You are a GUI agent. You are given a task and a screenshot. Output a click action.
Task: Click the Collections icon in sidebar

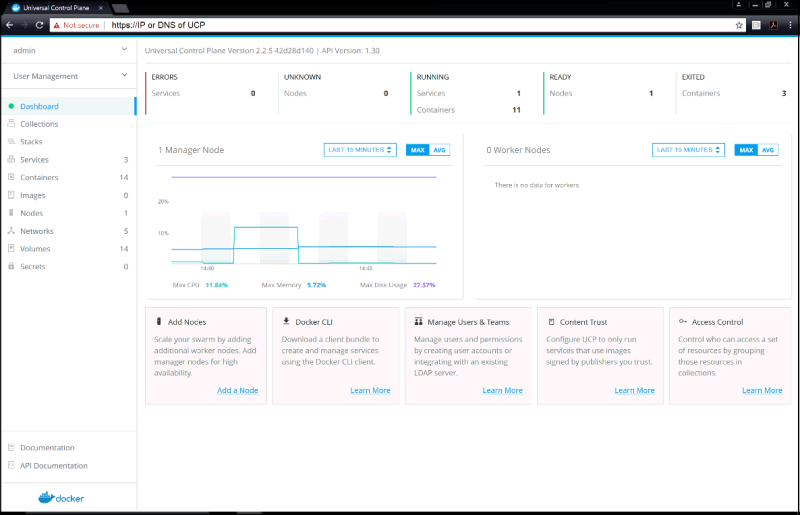(x=11, y=124)
